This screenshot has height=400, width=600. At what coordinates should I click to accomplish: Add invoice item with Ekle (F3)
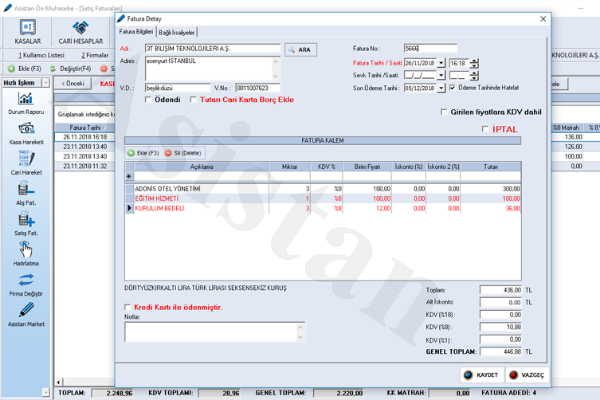coord(143,153)
